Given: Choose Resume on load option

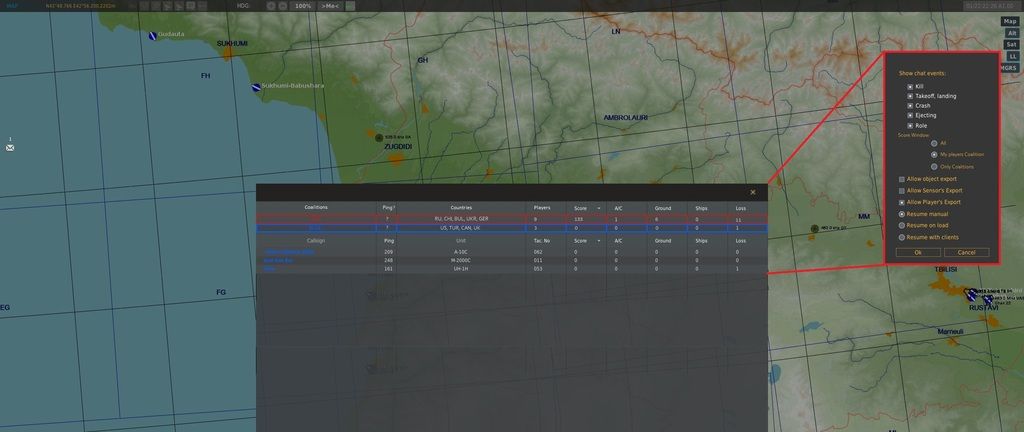Looking at the screenshot, I should 902,226.
